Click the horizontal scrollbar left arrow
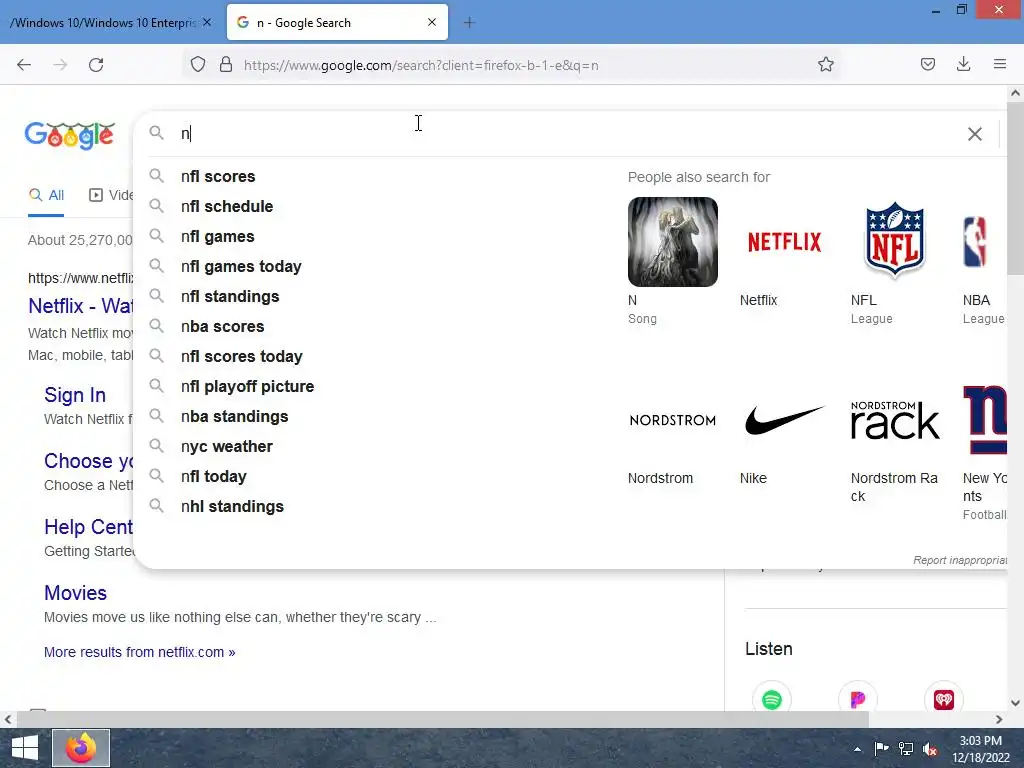Image resolution: width=1024 pixels, height=768 pixels. (x=8, y=720)
